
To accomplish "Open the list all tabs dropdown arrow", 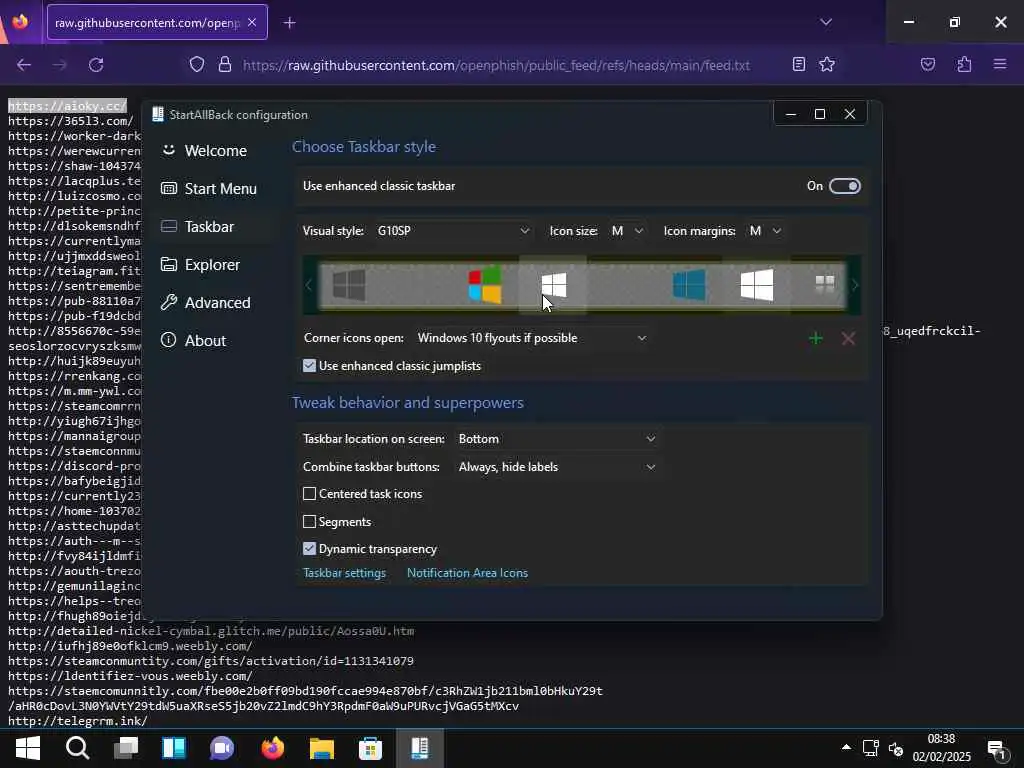I will coord(826,22).
